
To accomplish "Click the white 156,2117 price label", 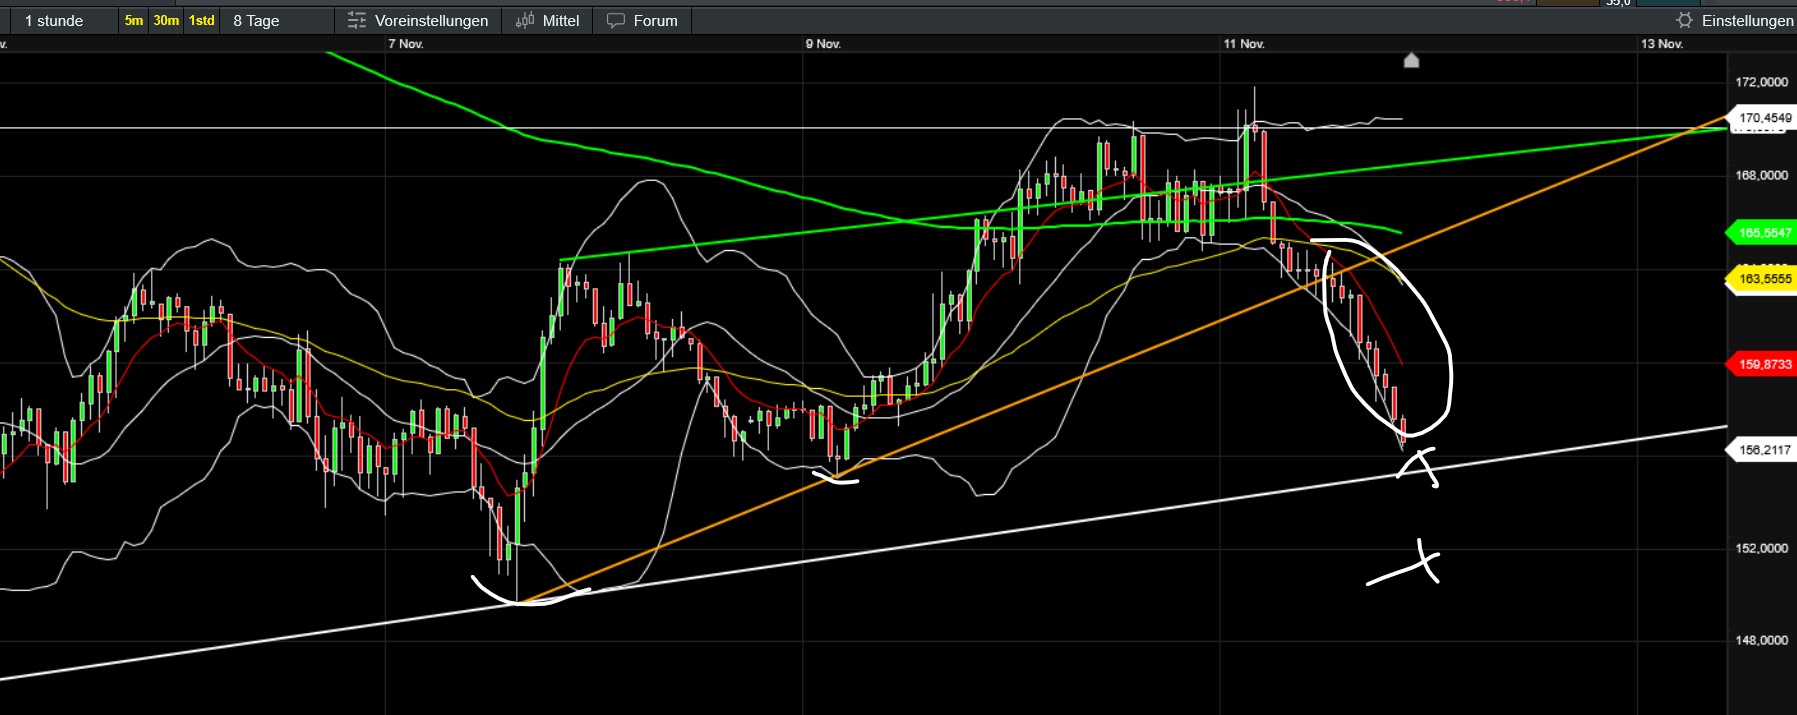I will (1764, 450).
